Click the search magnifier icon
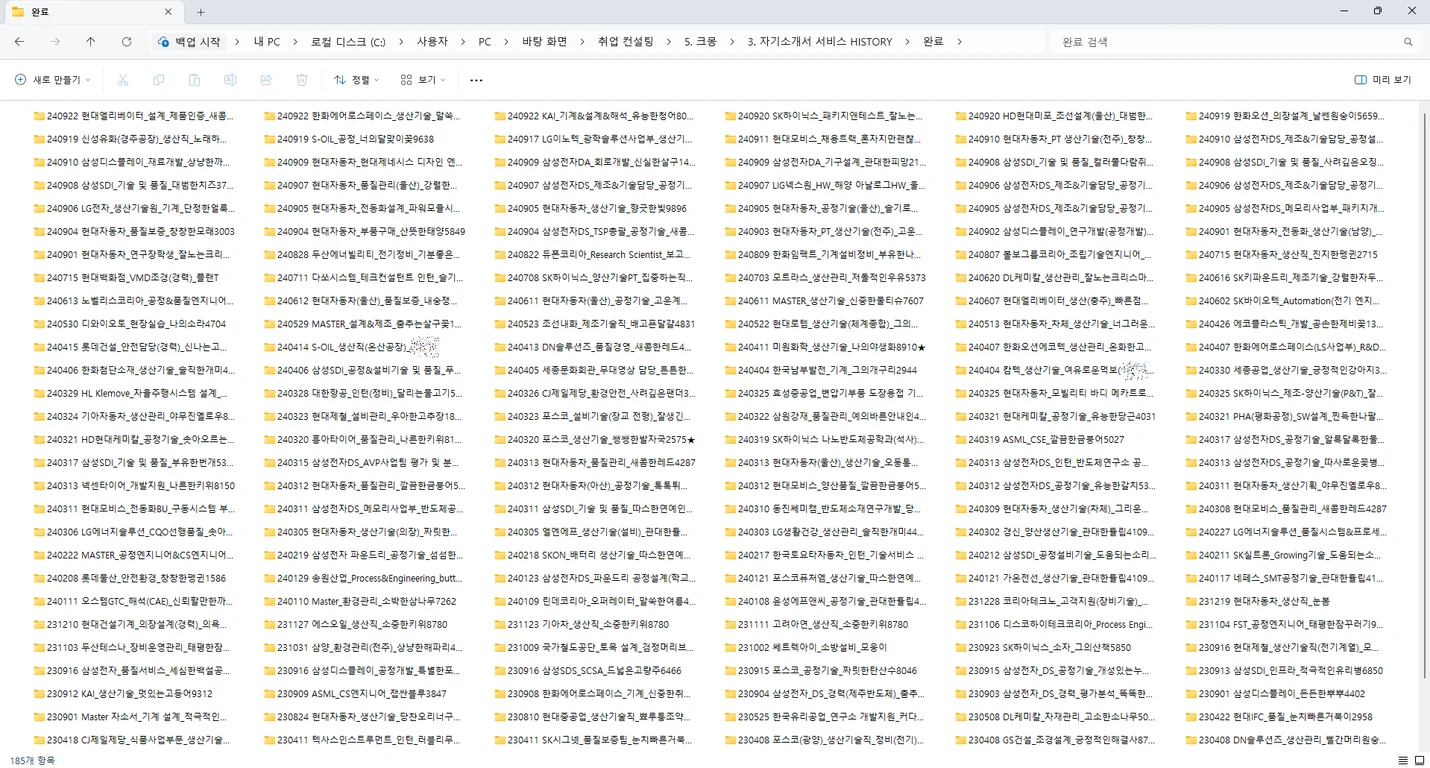The width and height of the screenshot is (1430, 768). tap(1408, 42)
